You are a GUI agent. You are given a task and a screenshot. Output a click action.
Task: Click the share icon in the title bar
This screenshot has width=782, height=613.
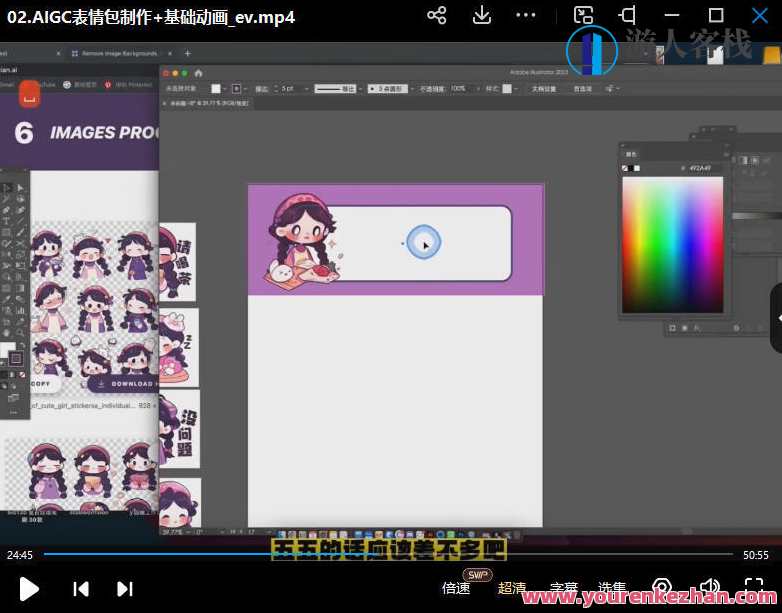436,15
